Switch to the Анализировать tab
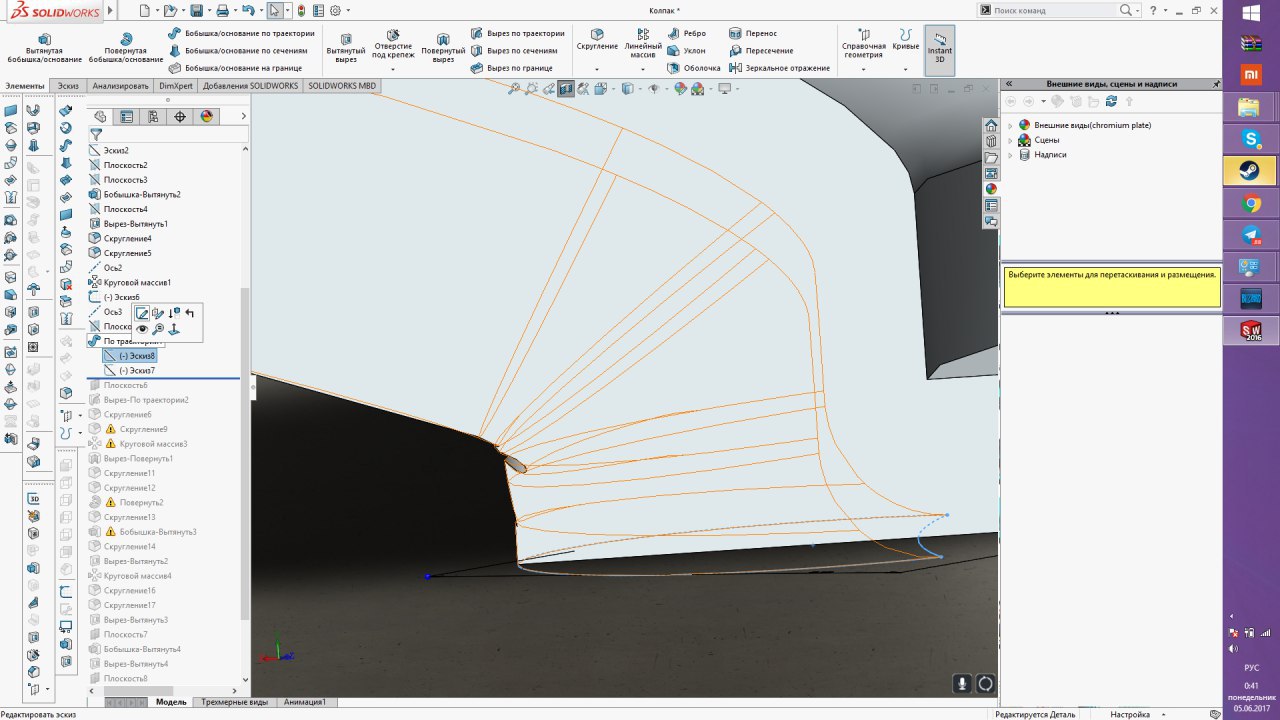This screenshot has width=1280, height=720. click(120, 86)
